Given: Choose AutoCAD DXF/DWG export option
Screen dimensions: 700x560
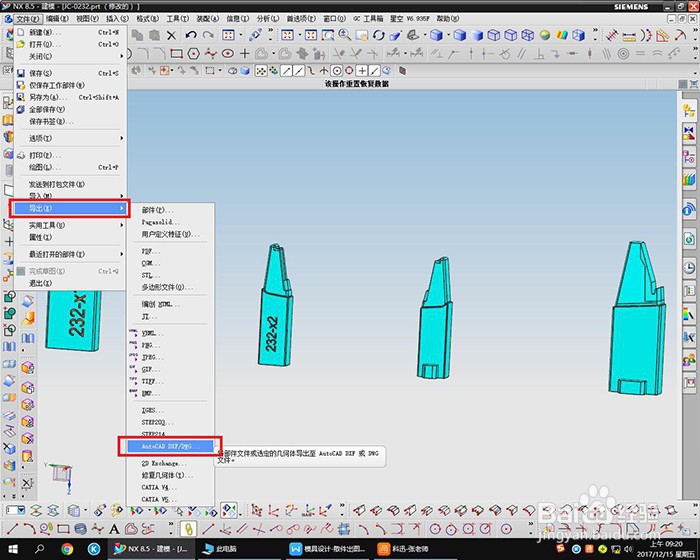Looking at the screenshot, I should point(171,446).
